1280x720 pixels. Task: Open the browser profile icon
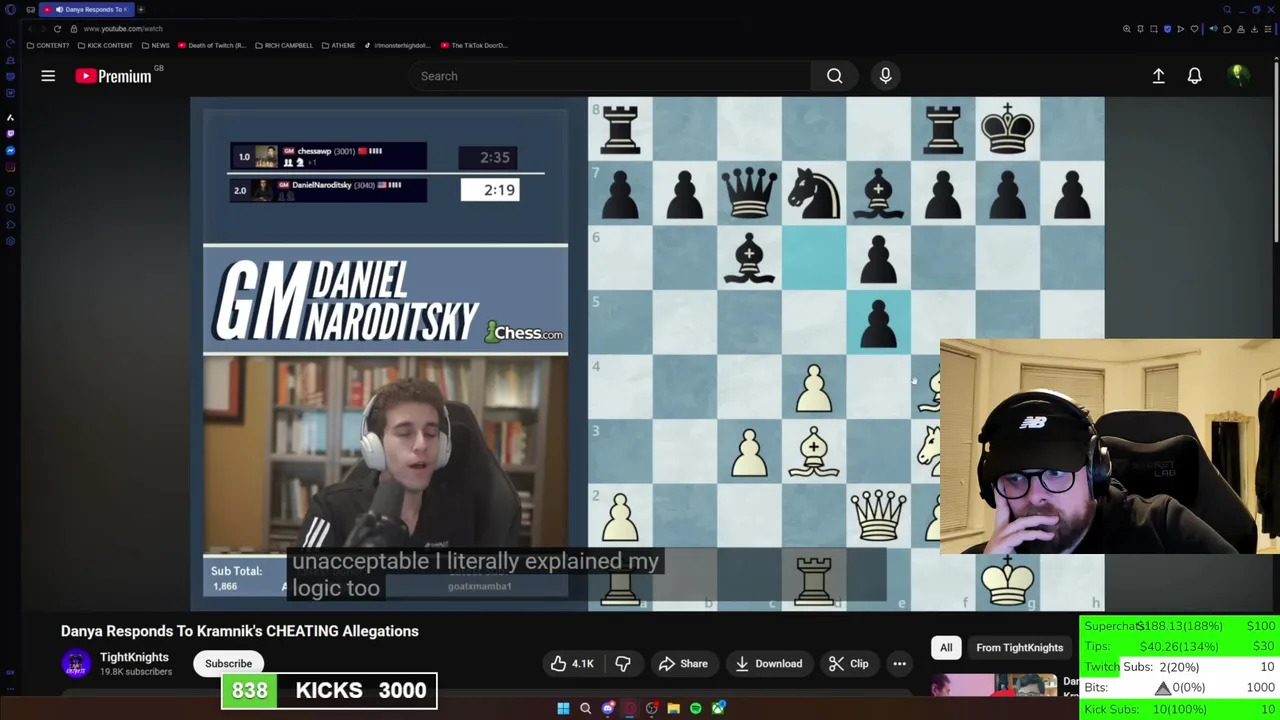tap(1241, 29)
